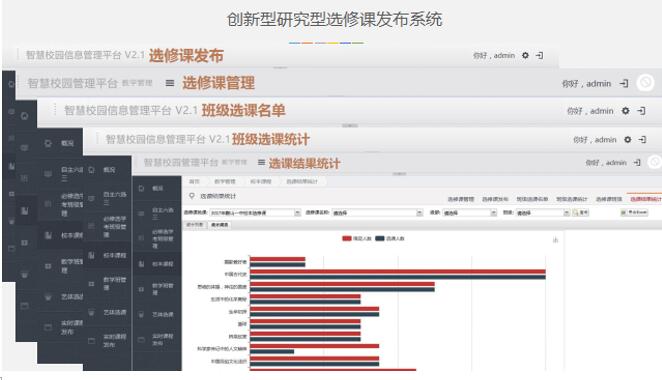The image size is (662, 380).
Task: Expand the 选修课名称 dropdown
Action: [377, 213]
